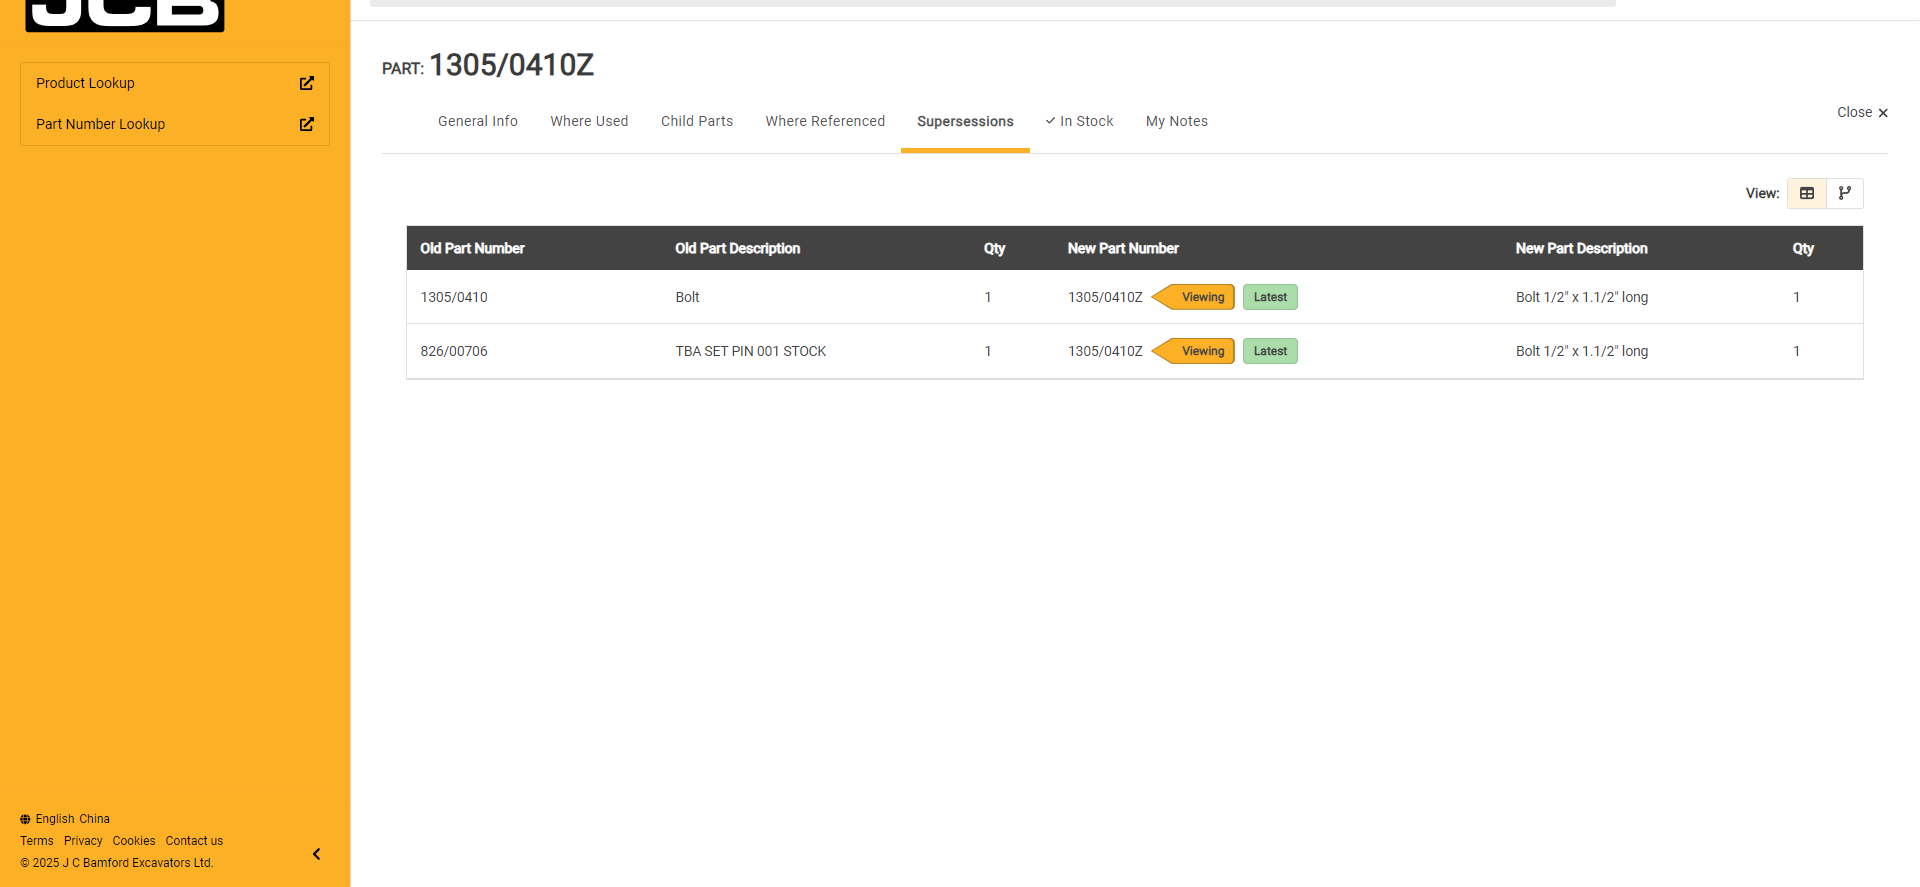This screenshot has height=887, width=1920.
Task: Switch to table grid view
Action: click(1806, 193)
